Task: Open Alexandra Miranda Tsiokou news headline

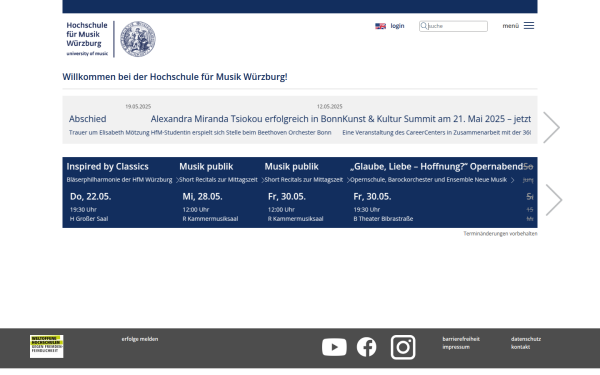Action: tap(246, 119)
